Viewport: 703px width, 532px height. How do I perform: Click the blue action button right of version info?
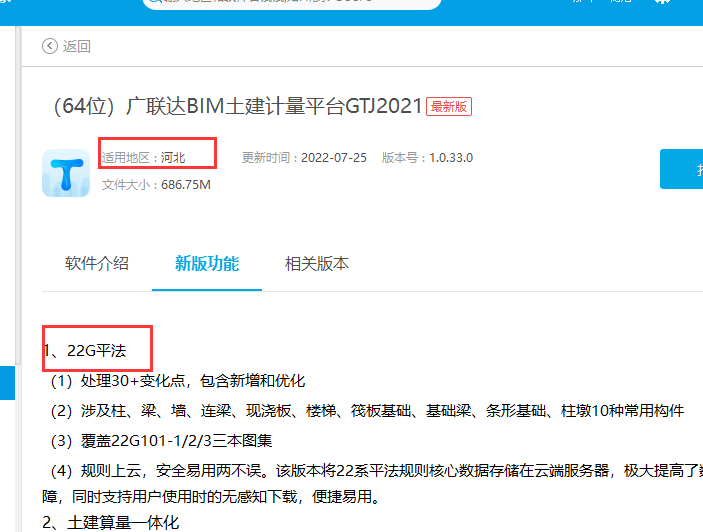pyautogui.click(x=681, y=169)
